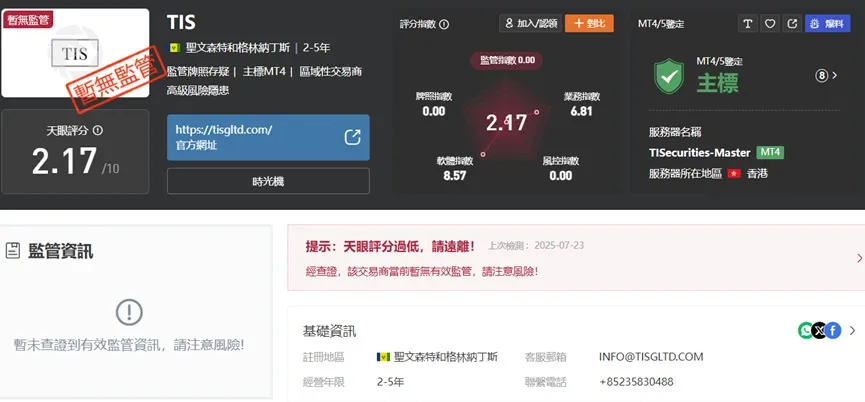Click the heart favorite icon
This screenshot has height=402, width=865.
pyautogui.click(x=770, y=24)
